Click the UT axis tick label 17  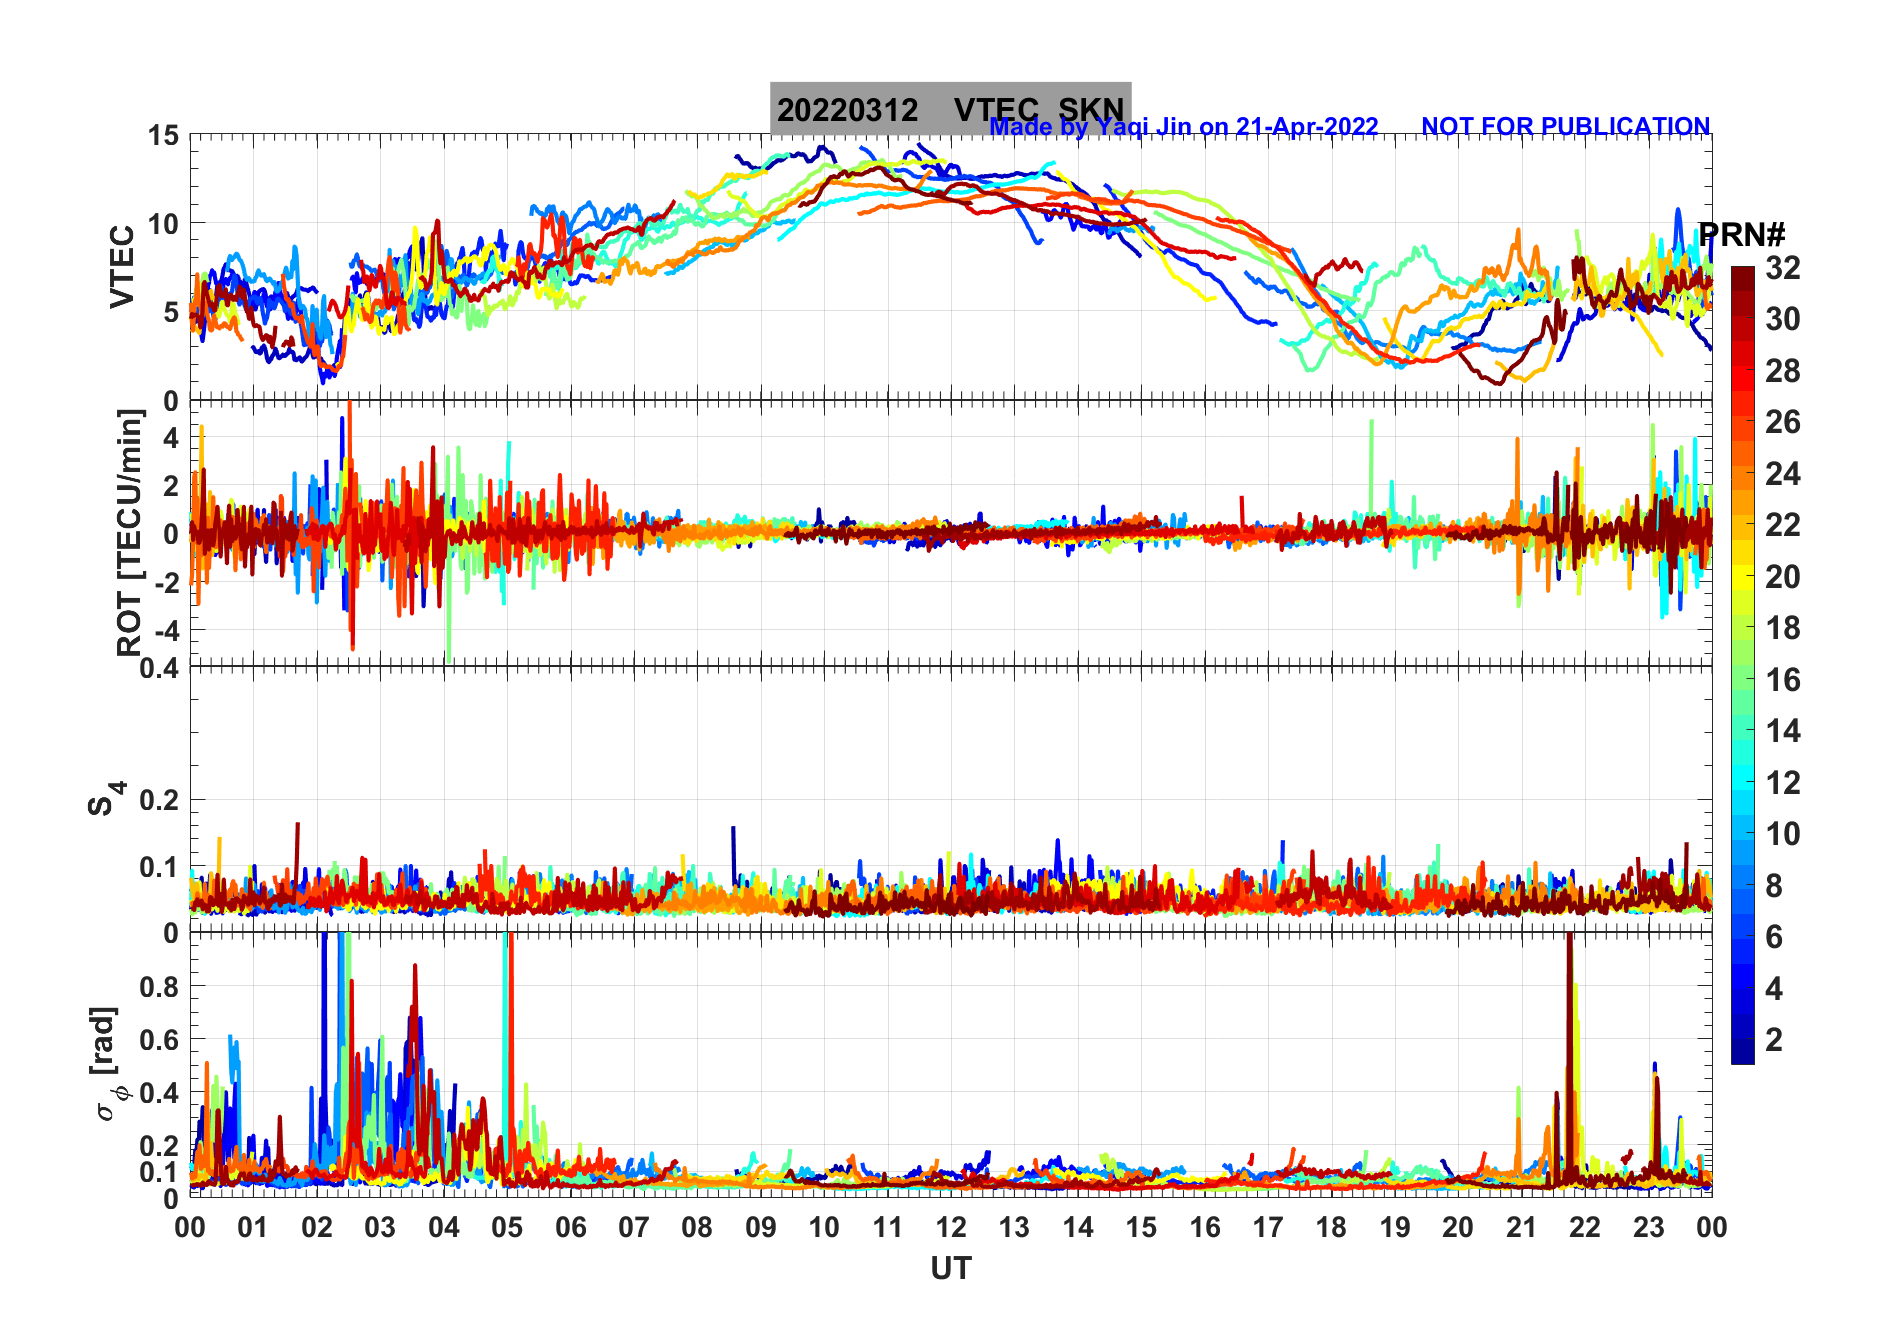(x=1268, y=1228)
